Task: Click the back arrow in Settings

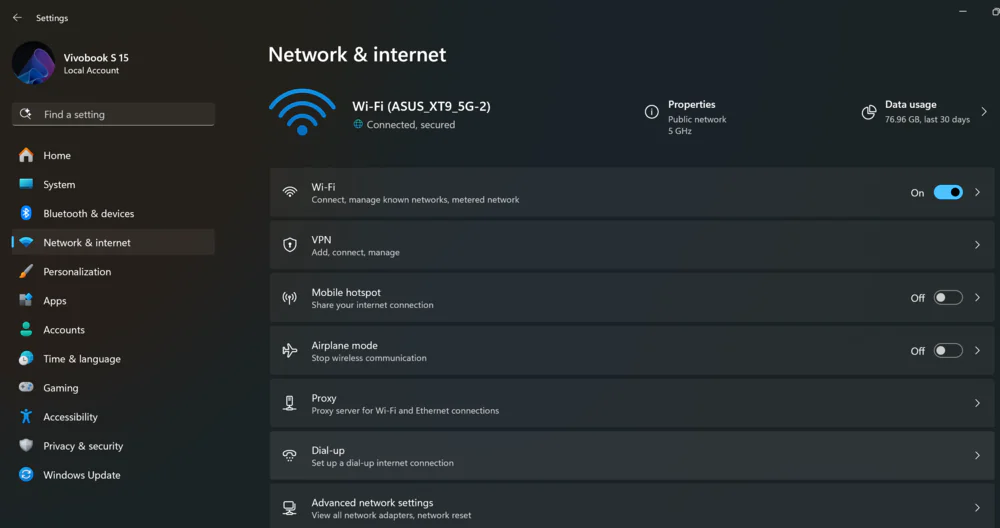Action: pyautogui.click(x=17, y=18)
